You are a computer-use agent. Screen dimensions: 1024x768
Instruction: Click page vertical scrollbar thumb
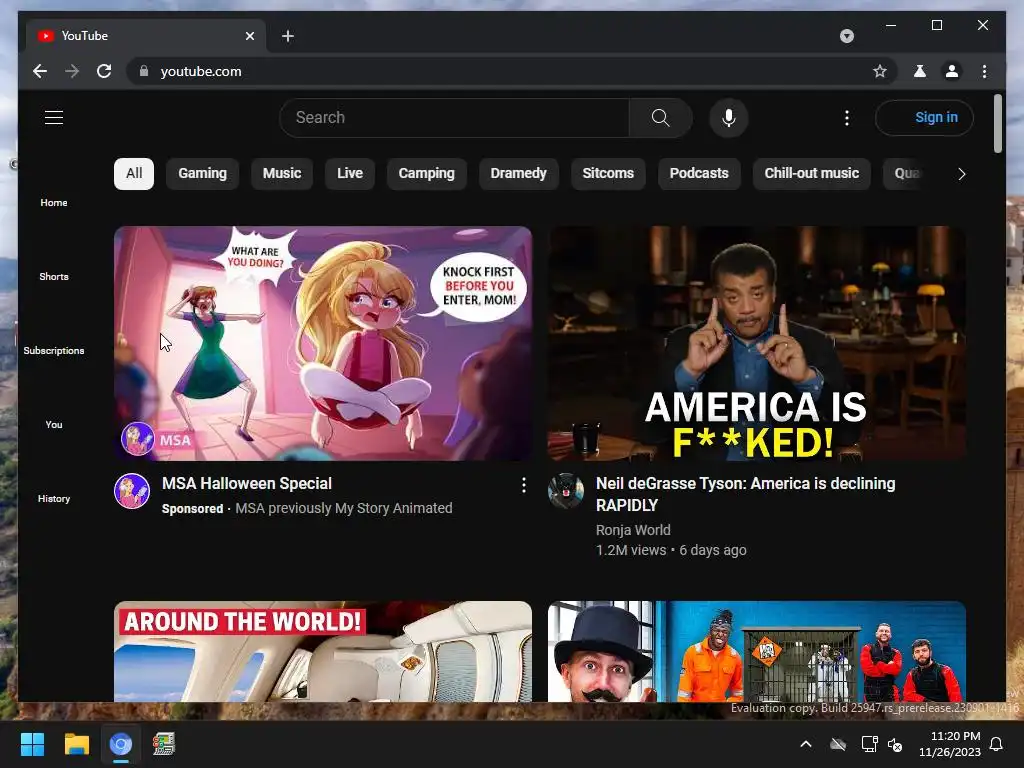coord(998,123)
